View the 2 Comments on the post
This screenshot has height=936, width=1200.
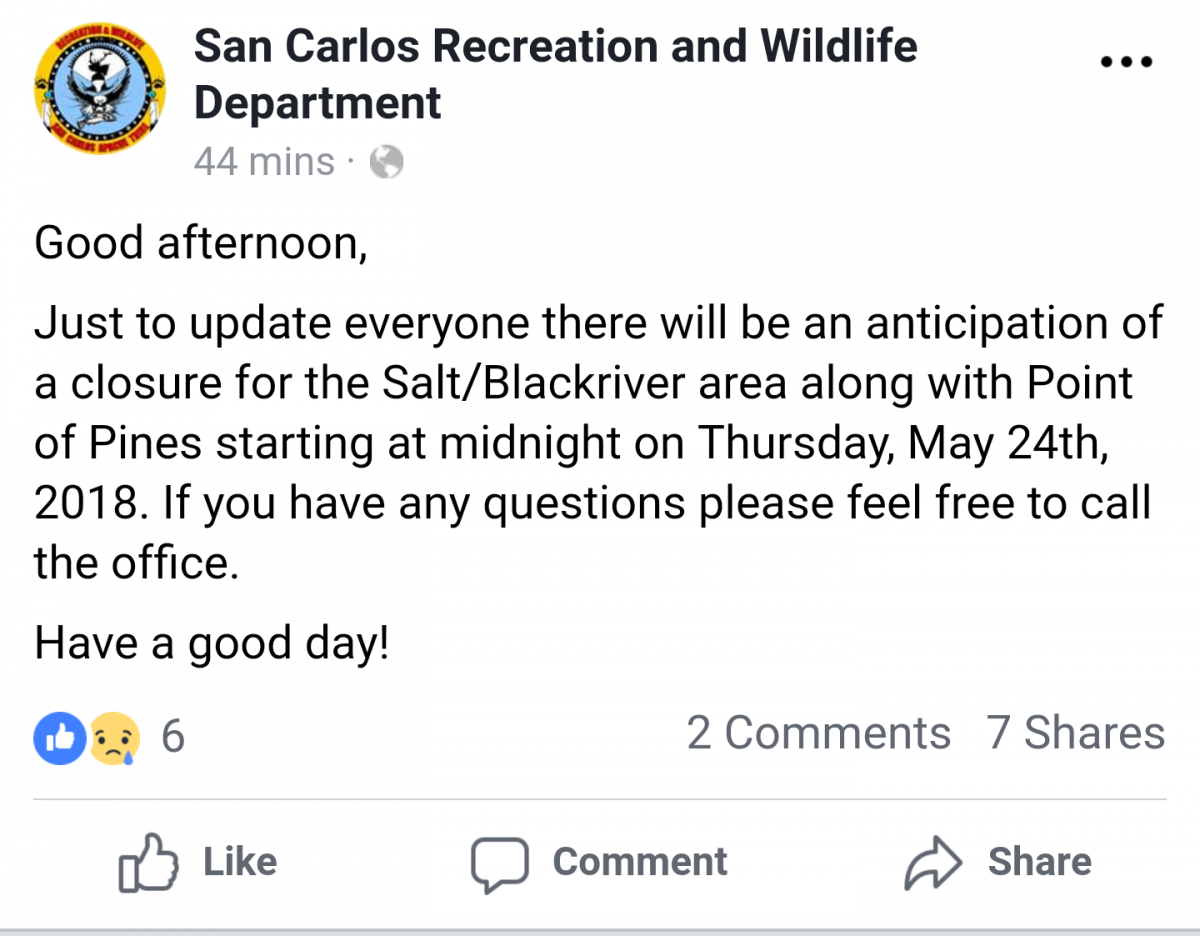(x=818, y=733)
